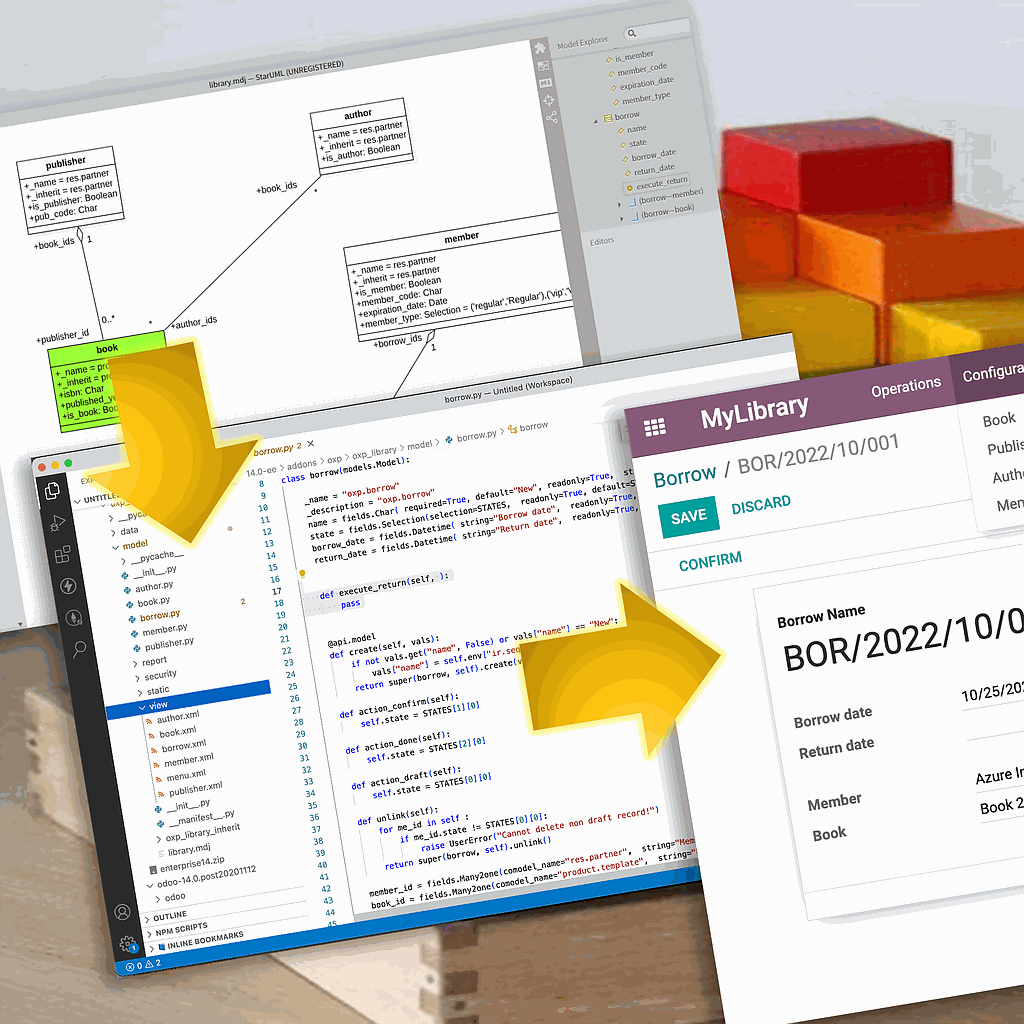
Task: Open book.py in the Explorer
Action: pyautogui.click(x=153, y=601)
